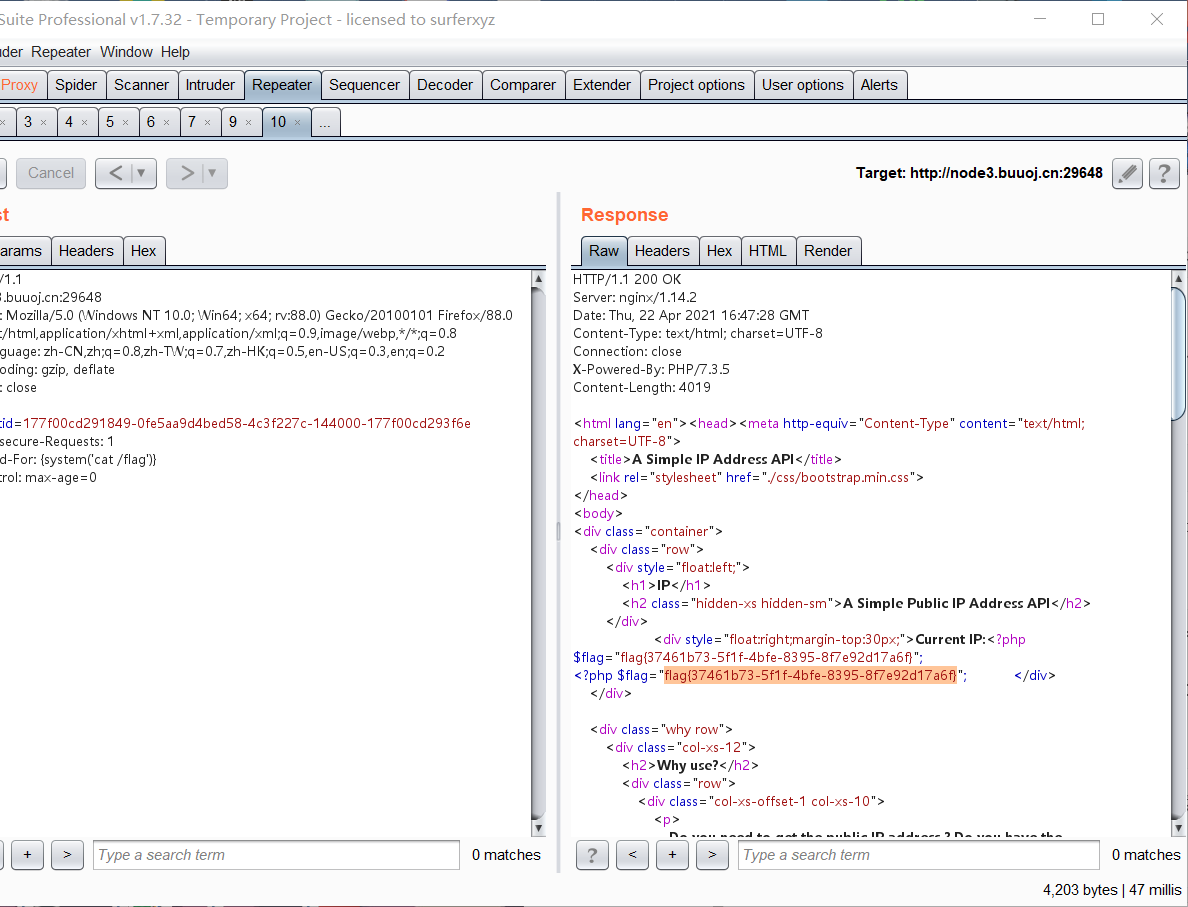Show response HTML view
This screenshot has width=1188, height=907.
coord(768,251)
